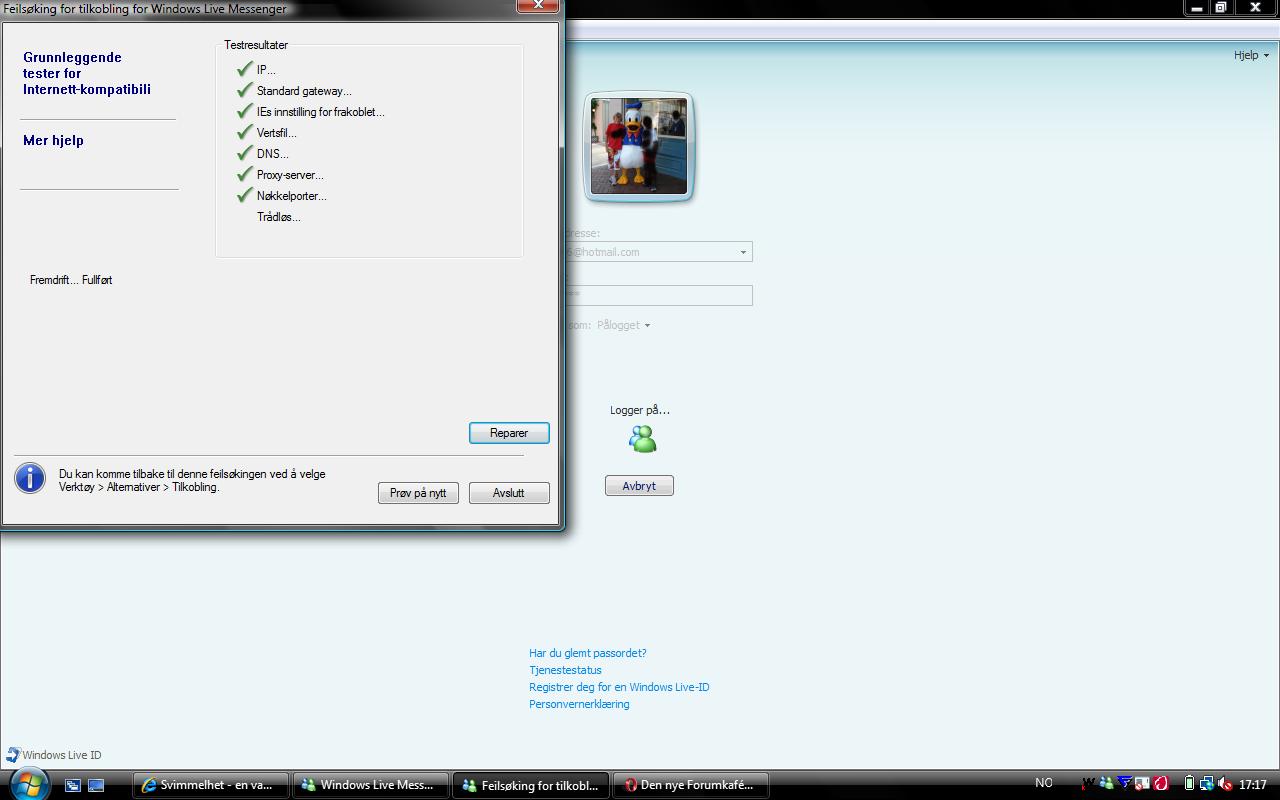Click the muted volume tray icon
Screen dimensions: 1280x800
(x=1225, y=784)
